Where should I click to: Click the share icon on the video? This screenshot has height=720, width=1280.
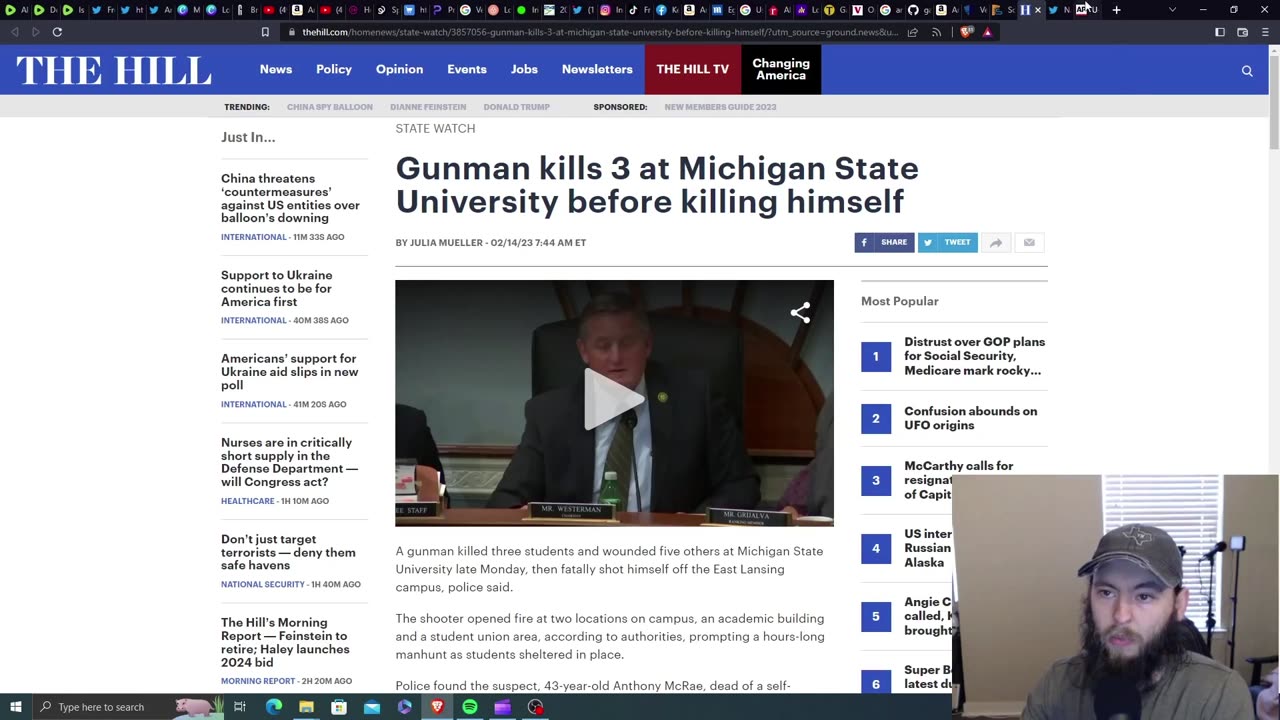[800, 313]
